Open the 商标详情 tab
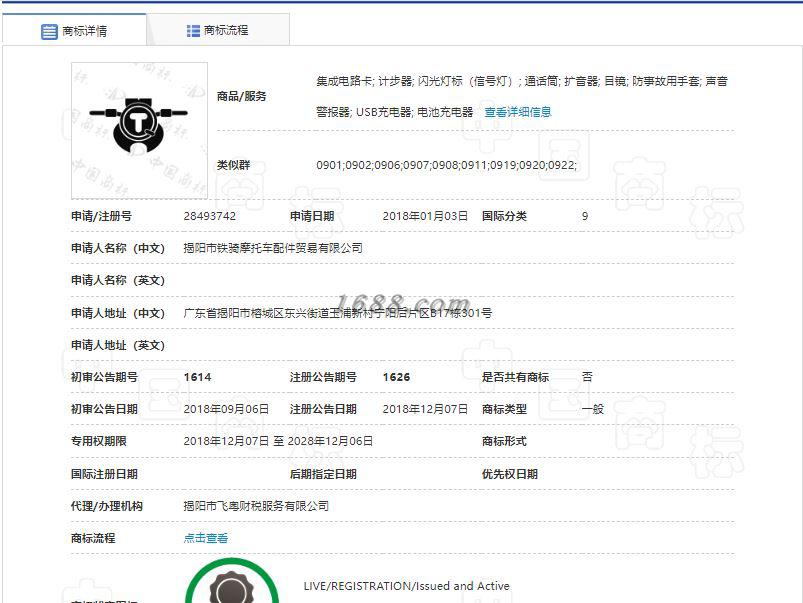The image size is (803, 603). coord(74,30)
